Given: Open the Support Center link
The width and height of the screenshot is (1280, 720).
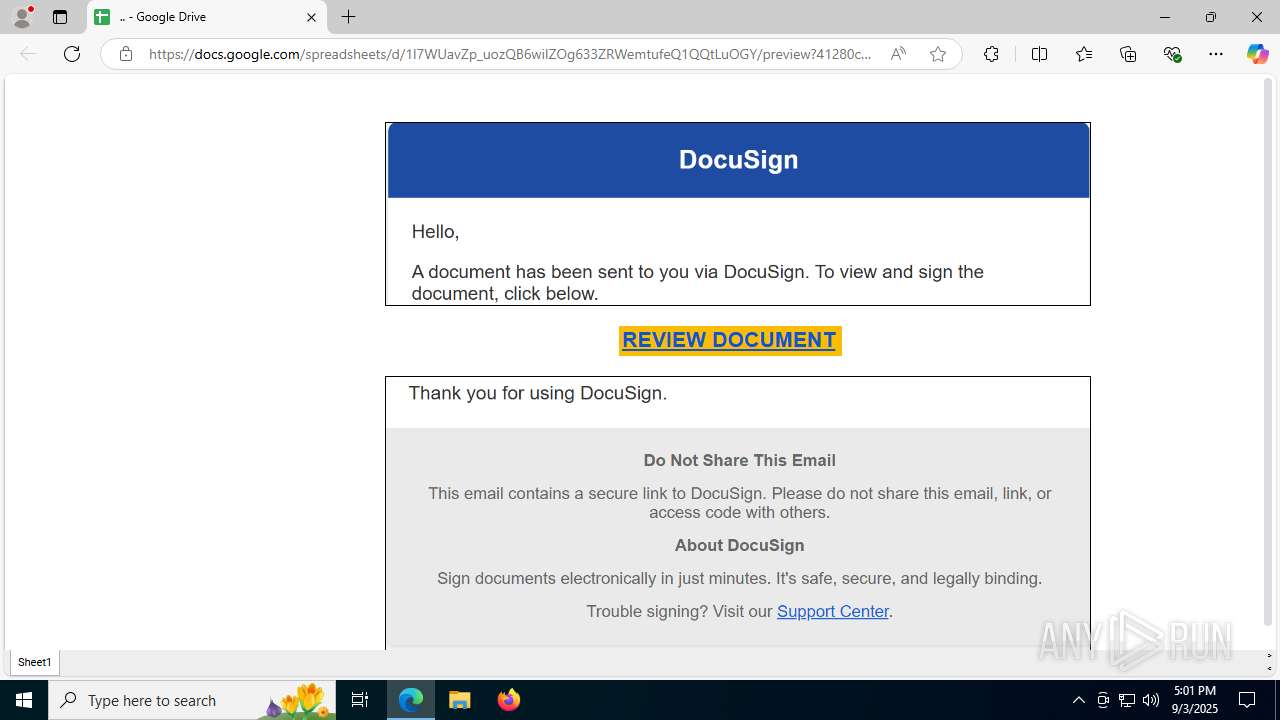Looking at the screenshot, I should 833,611.
